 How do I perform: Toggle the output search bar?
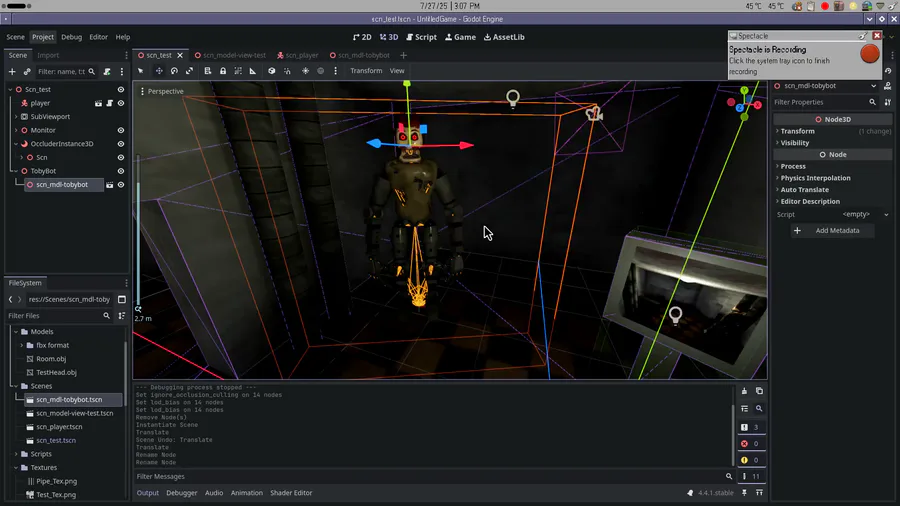pyautogui.click(x=759, y=408)
